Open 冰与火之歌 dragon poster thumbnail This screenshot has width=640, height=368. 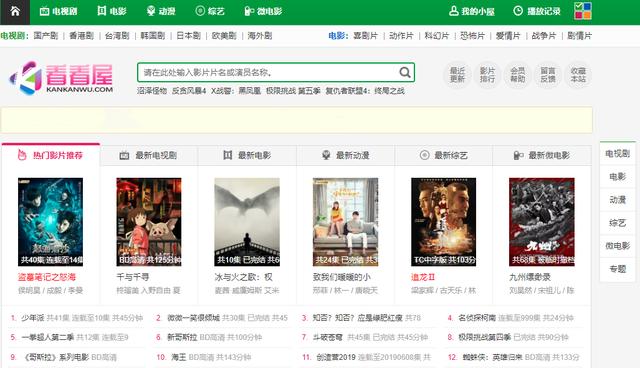tap(247, 222)
